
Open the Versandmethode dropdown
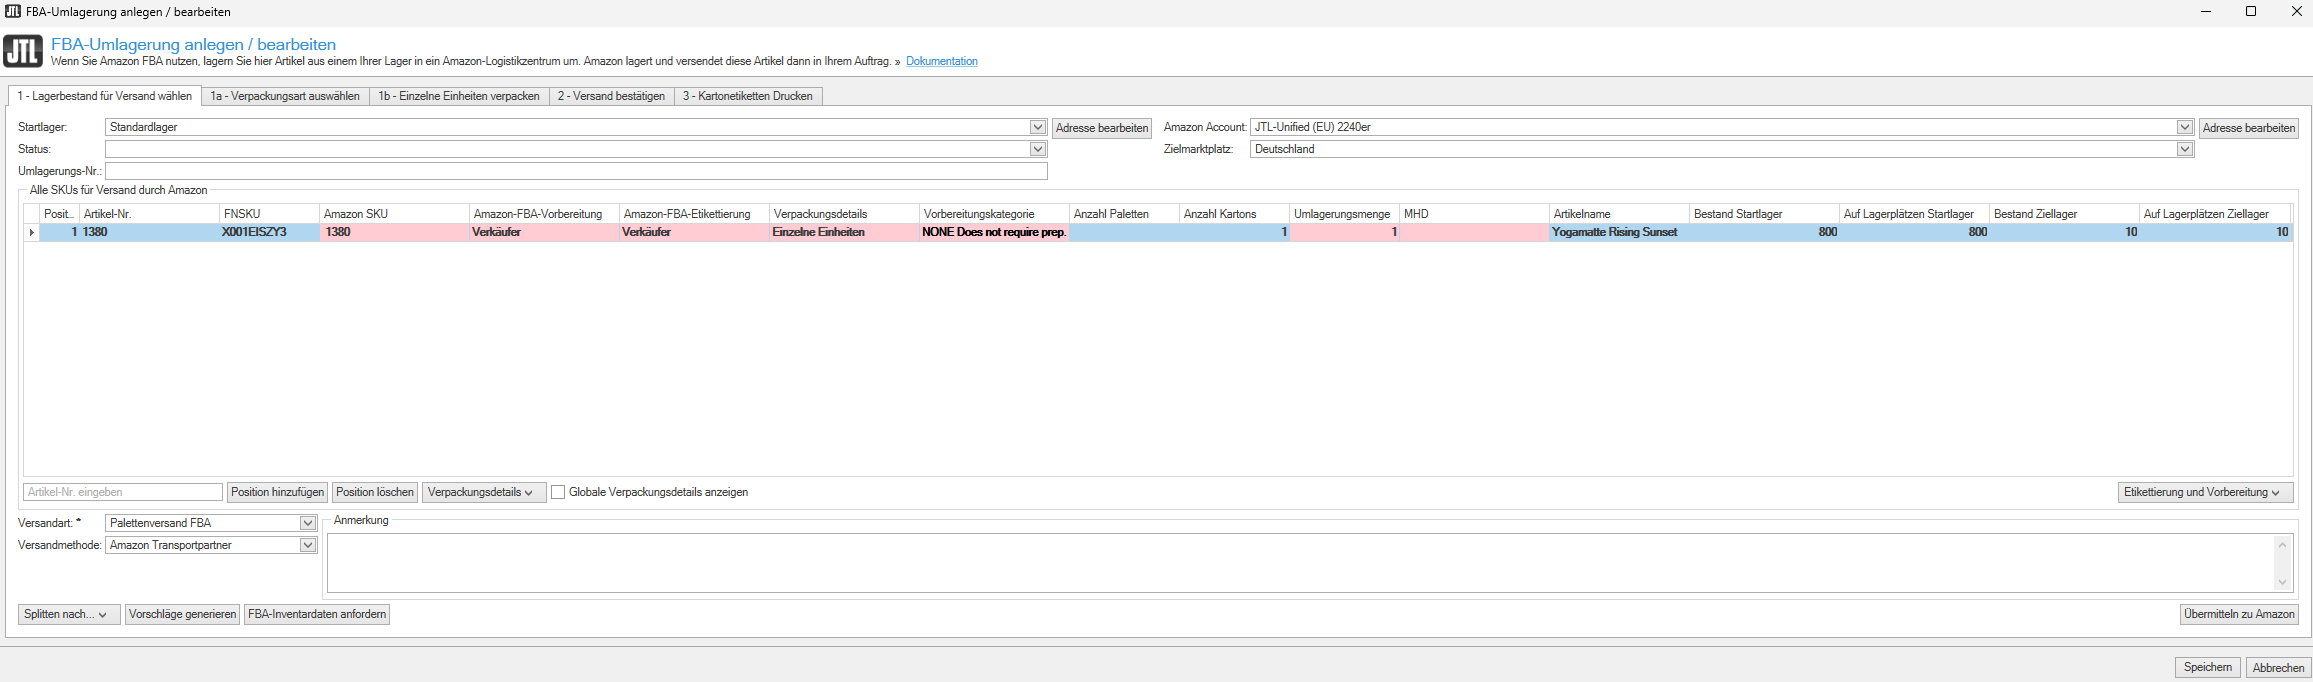308,545
